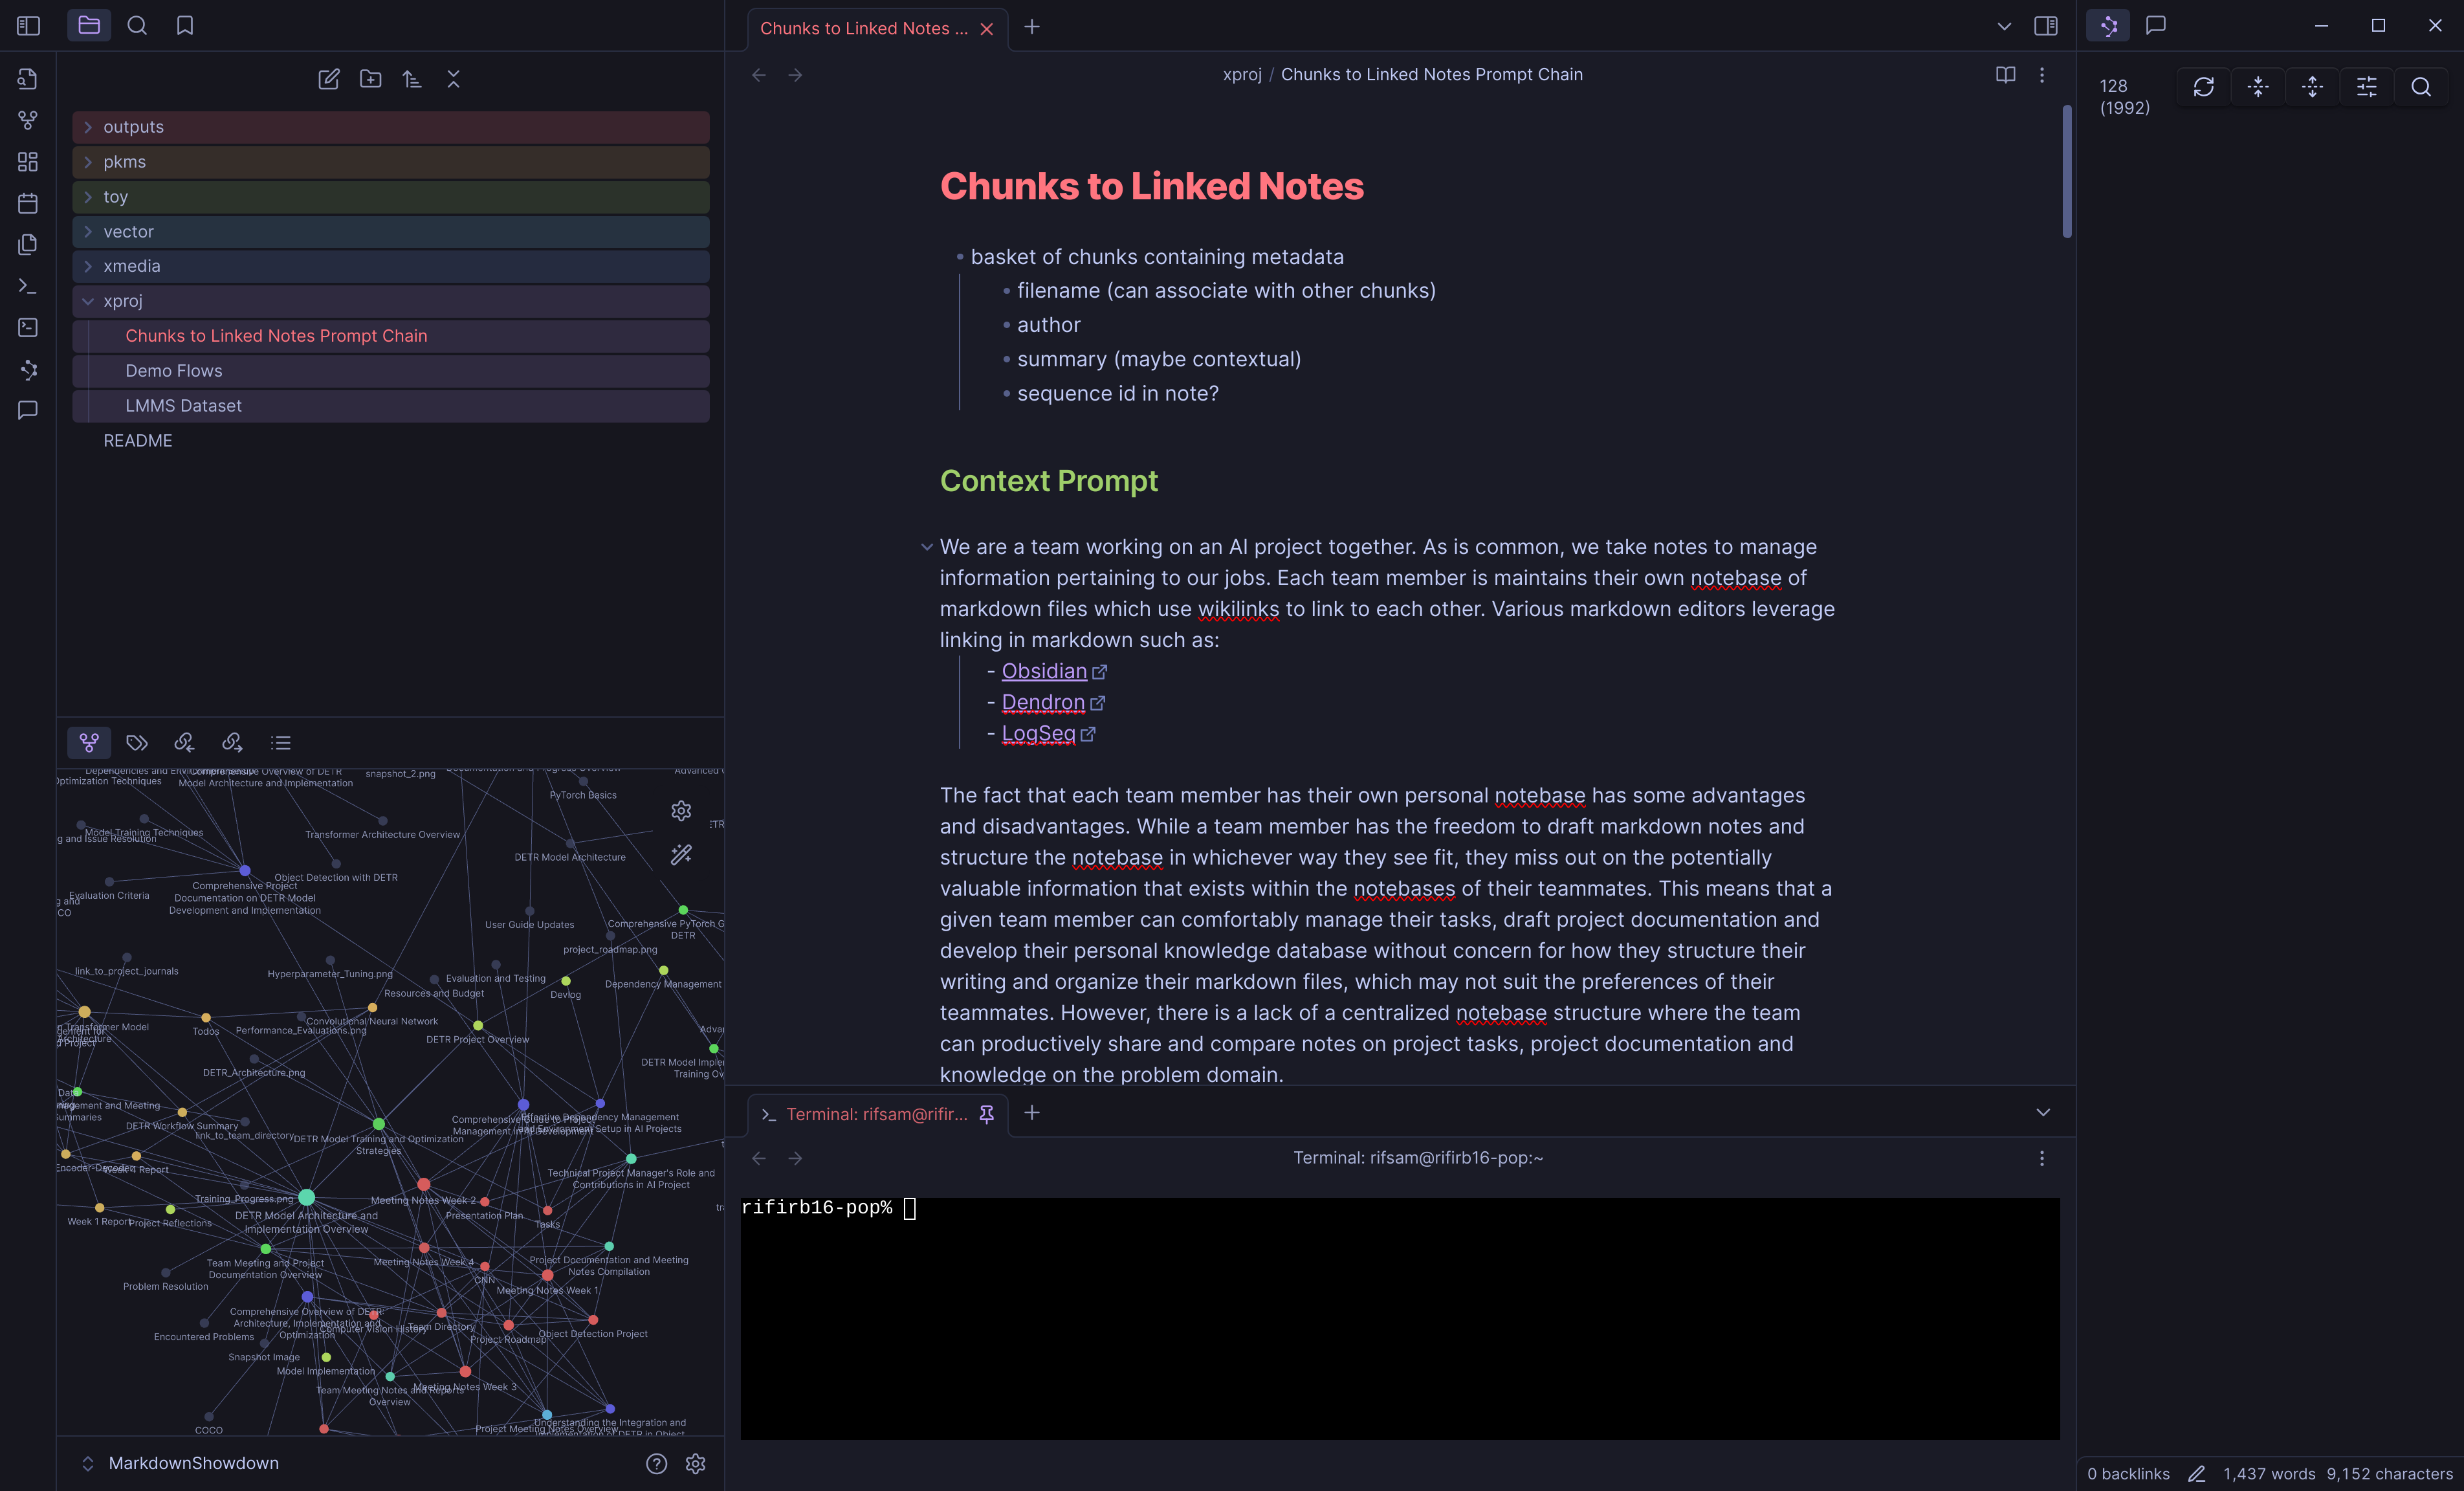Expand the outputs folder
Screen dimensions: 2464x1491
(88, 127)
